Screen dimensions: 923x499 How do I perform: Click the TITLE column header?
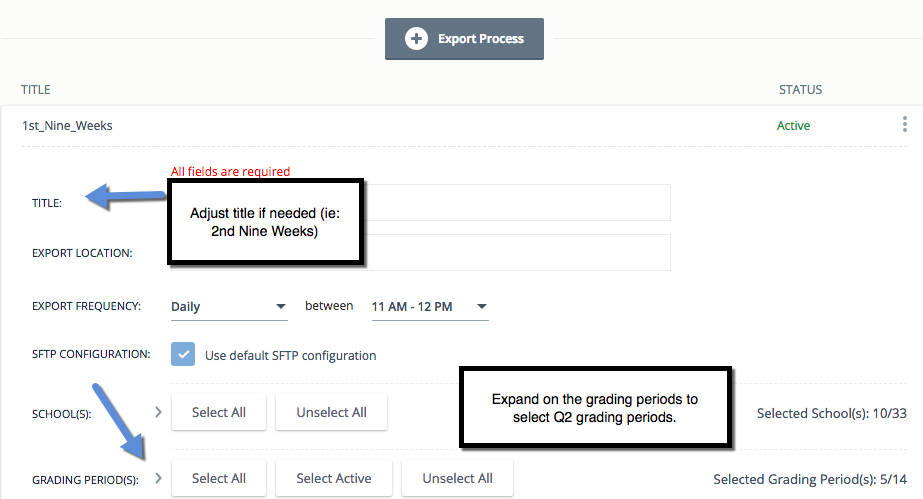36,90
